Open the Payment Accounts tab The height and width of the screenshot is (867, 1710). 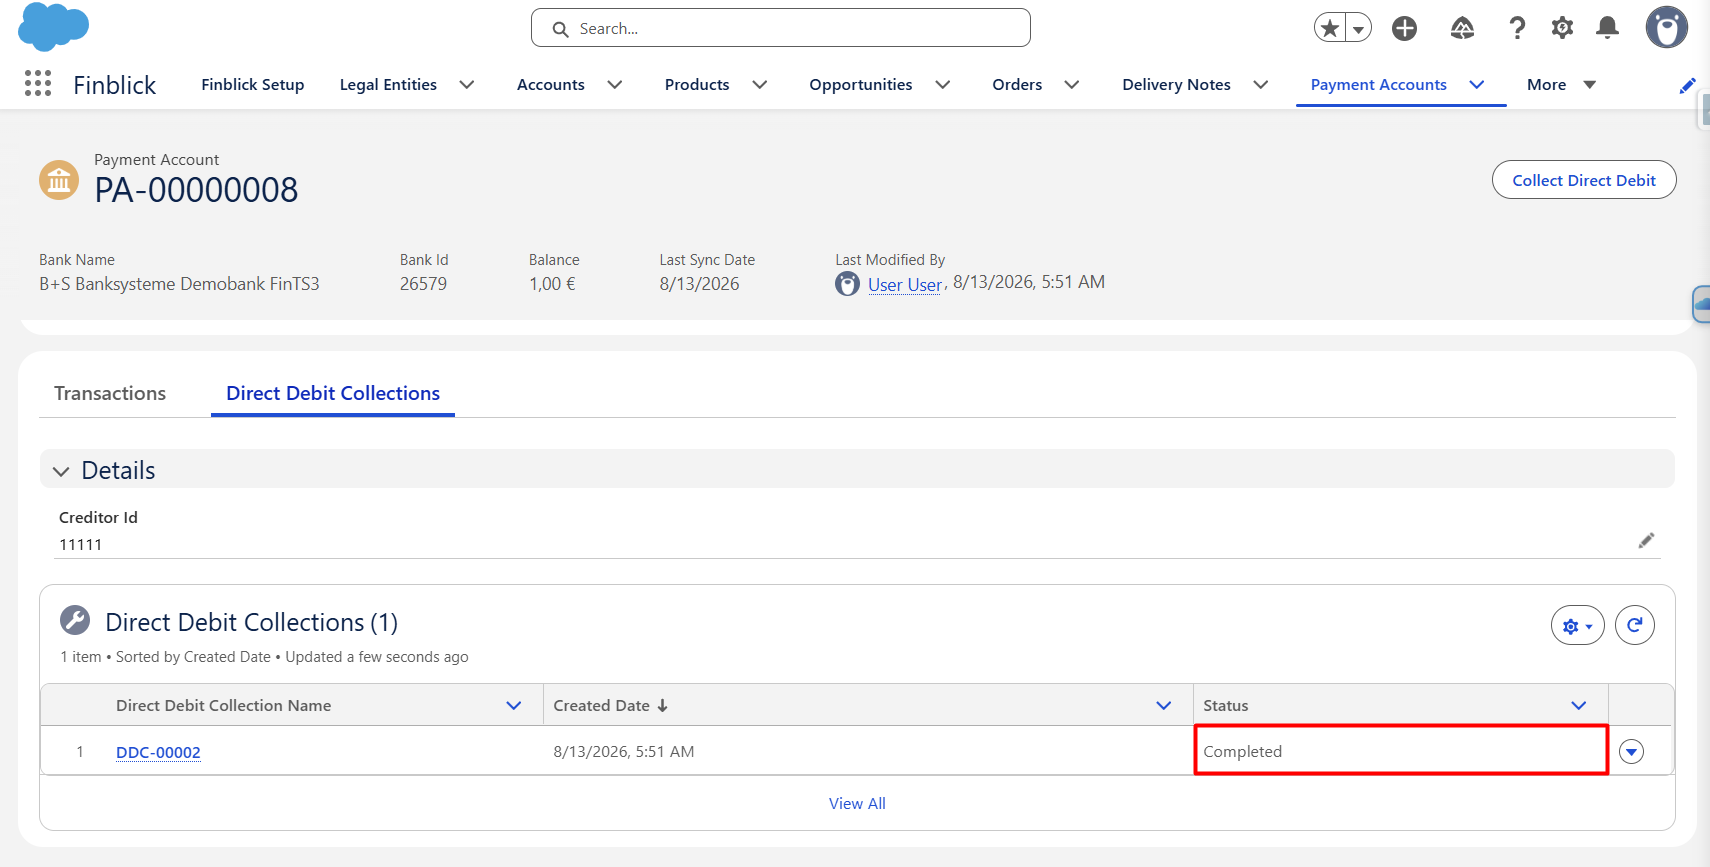(1378, 85)
